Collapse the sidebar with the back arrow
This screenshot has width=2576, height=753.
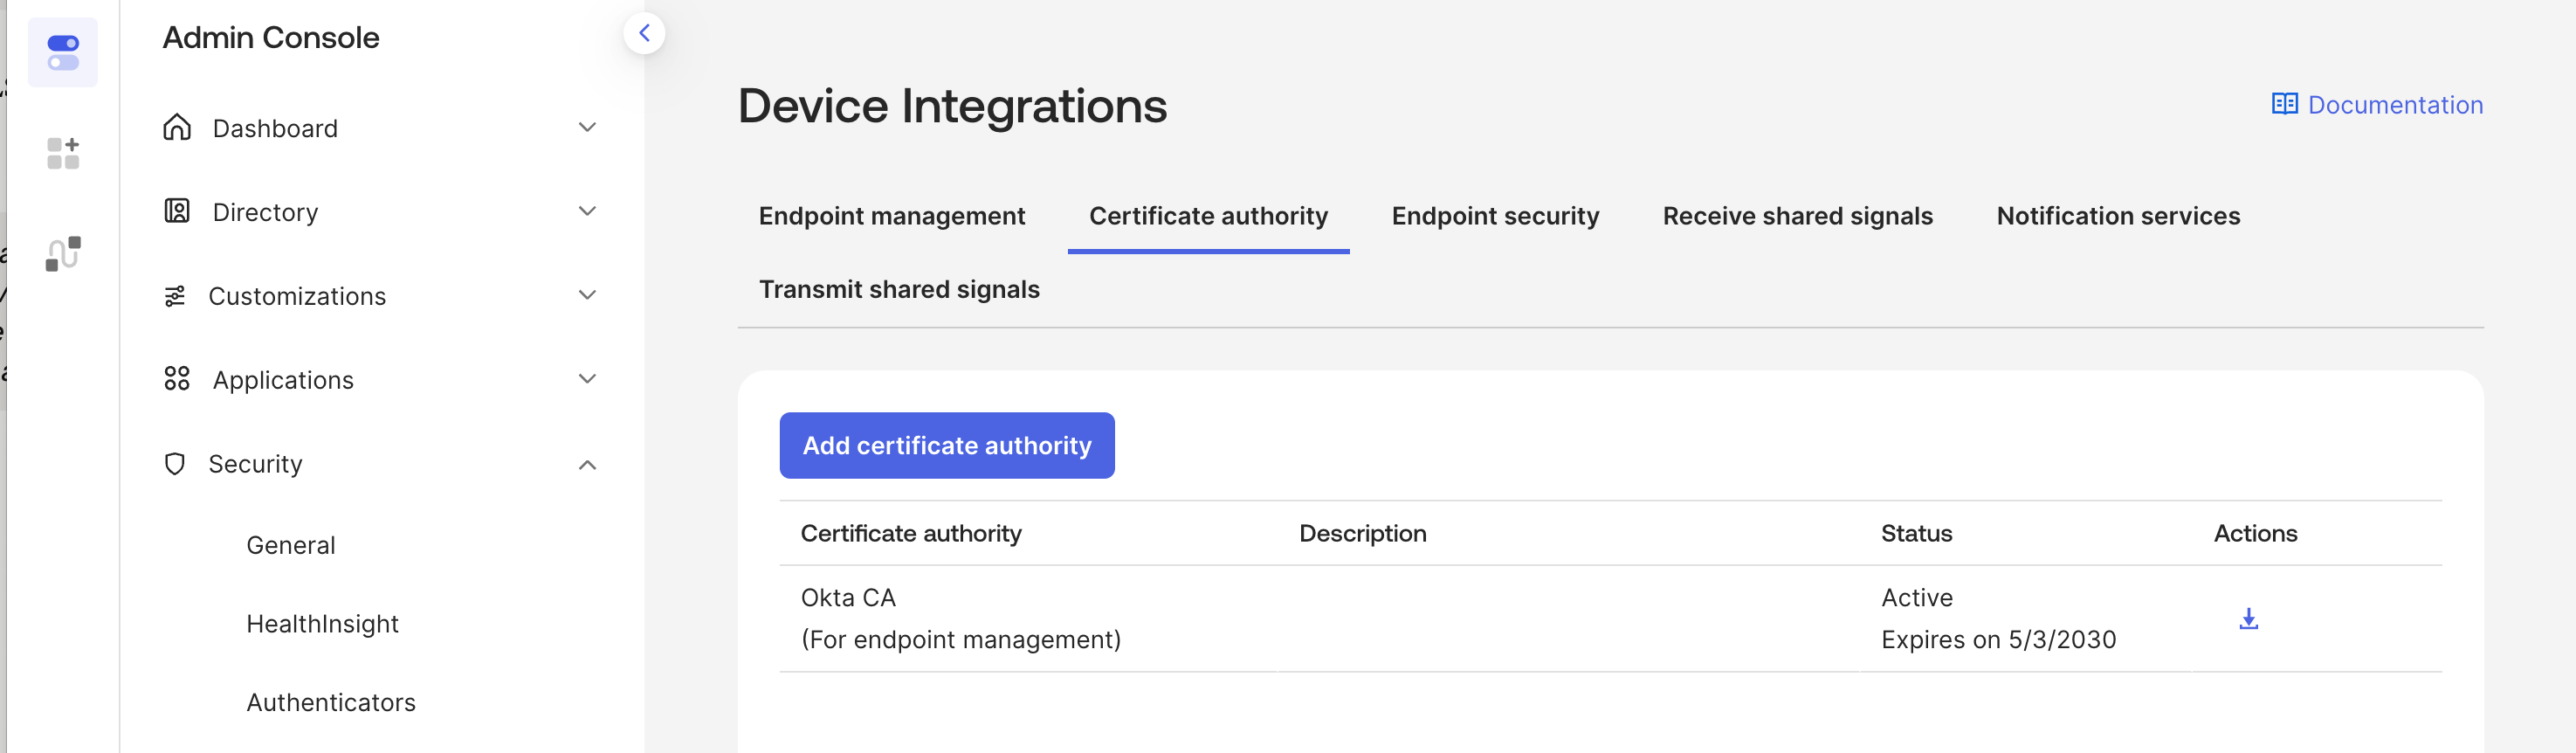click(x=644, y=33)
